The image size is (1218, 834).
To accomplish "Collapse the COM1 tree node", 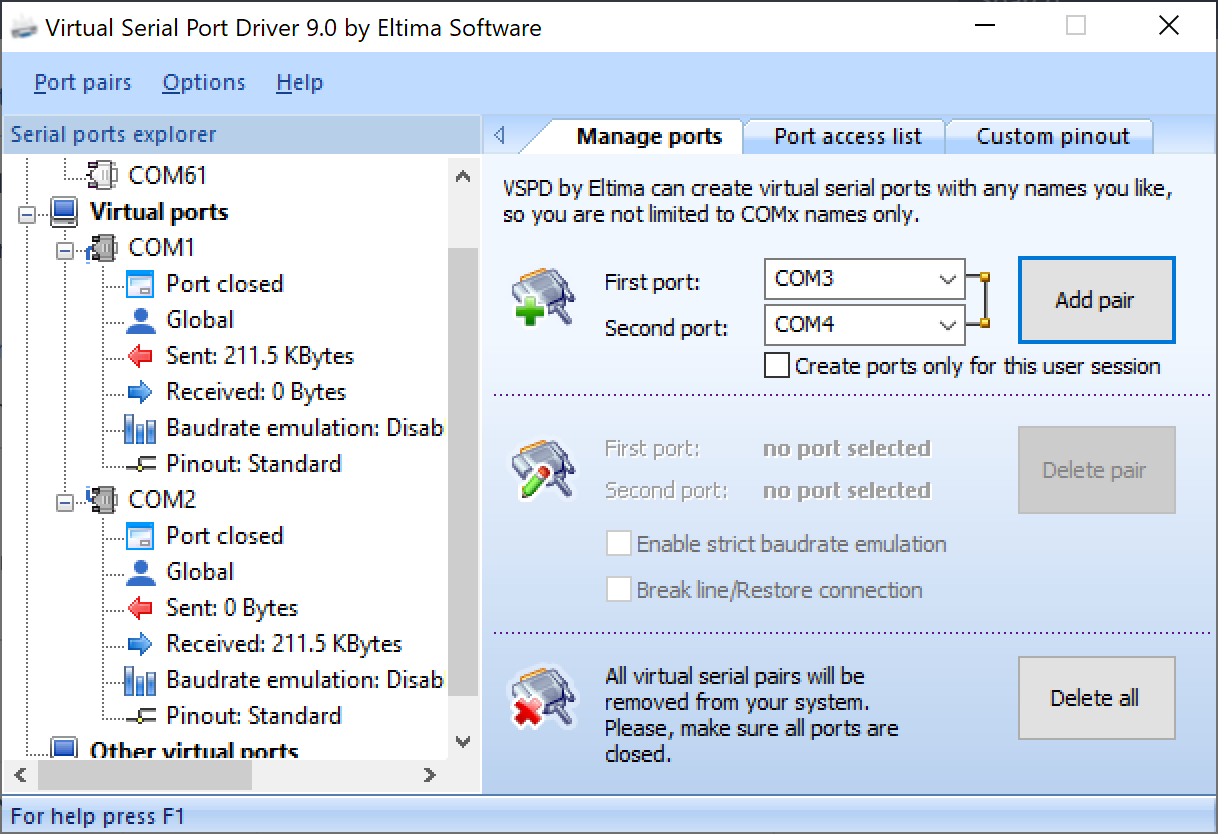I will click(x=66, y=249).
